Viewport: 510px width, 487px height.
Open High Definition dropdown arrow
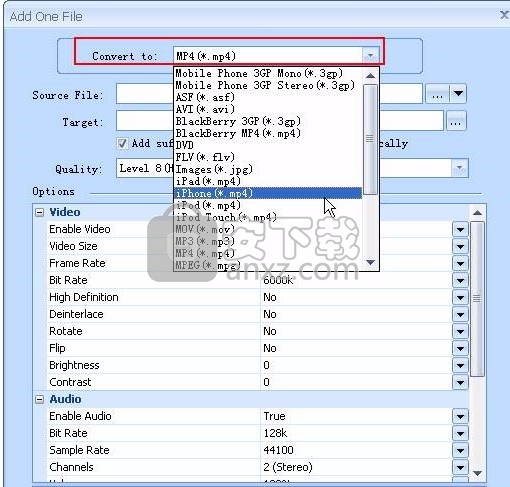pyautogui.click(x=460, y=297)
